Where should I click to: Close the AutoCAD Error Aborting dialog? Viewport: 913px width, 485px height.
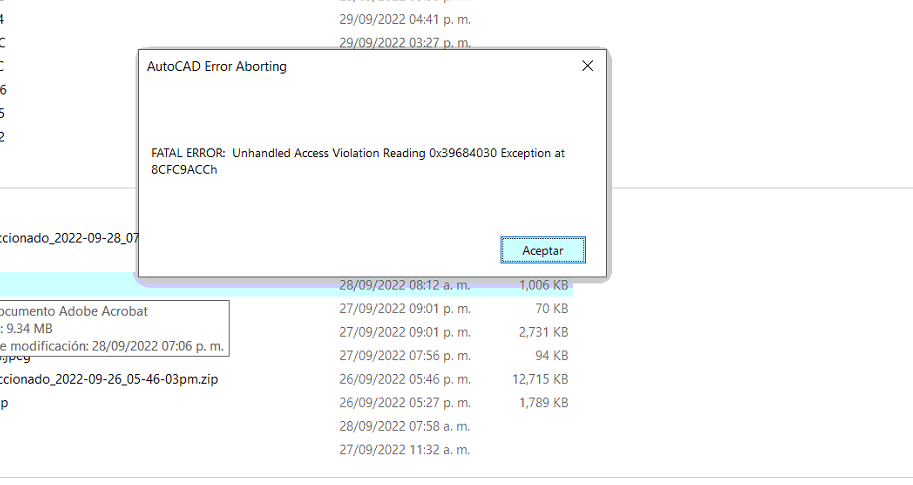588,66
